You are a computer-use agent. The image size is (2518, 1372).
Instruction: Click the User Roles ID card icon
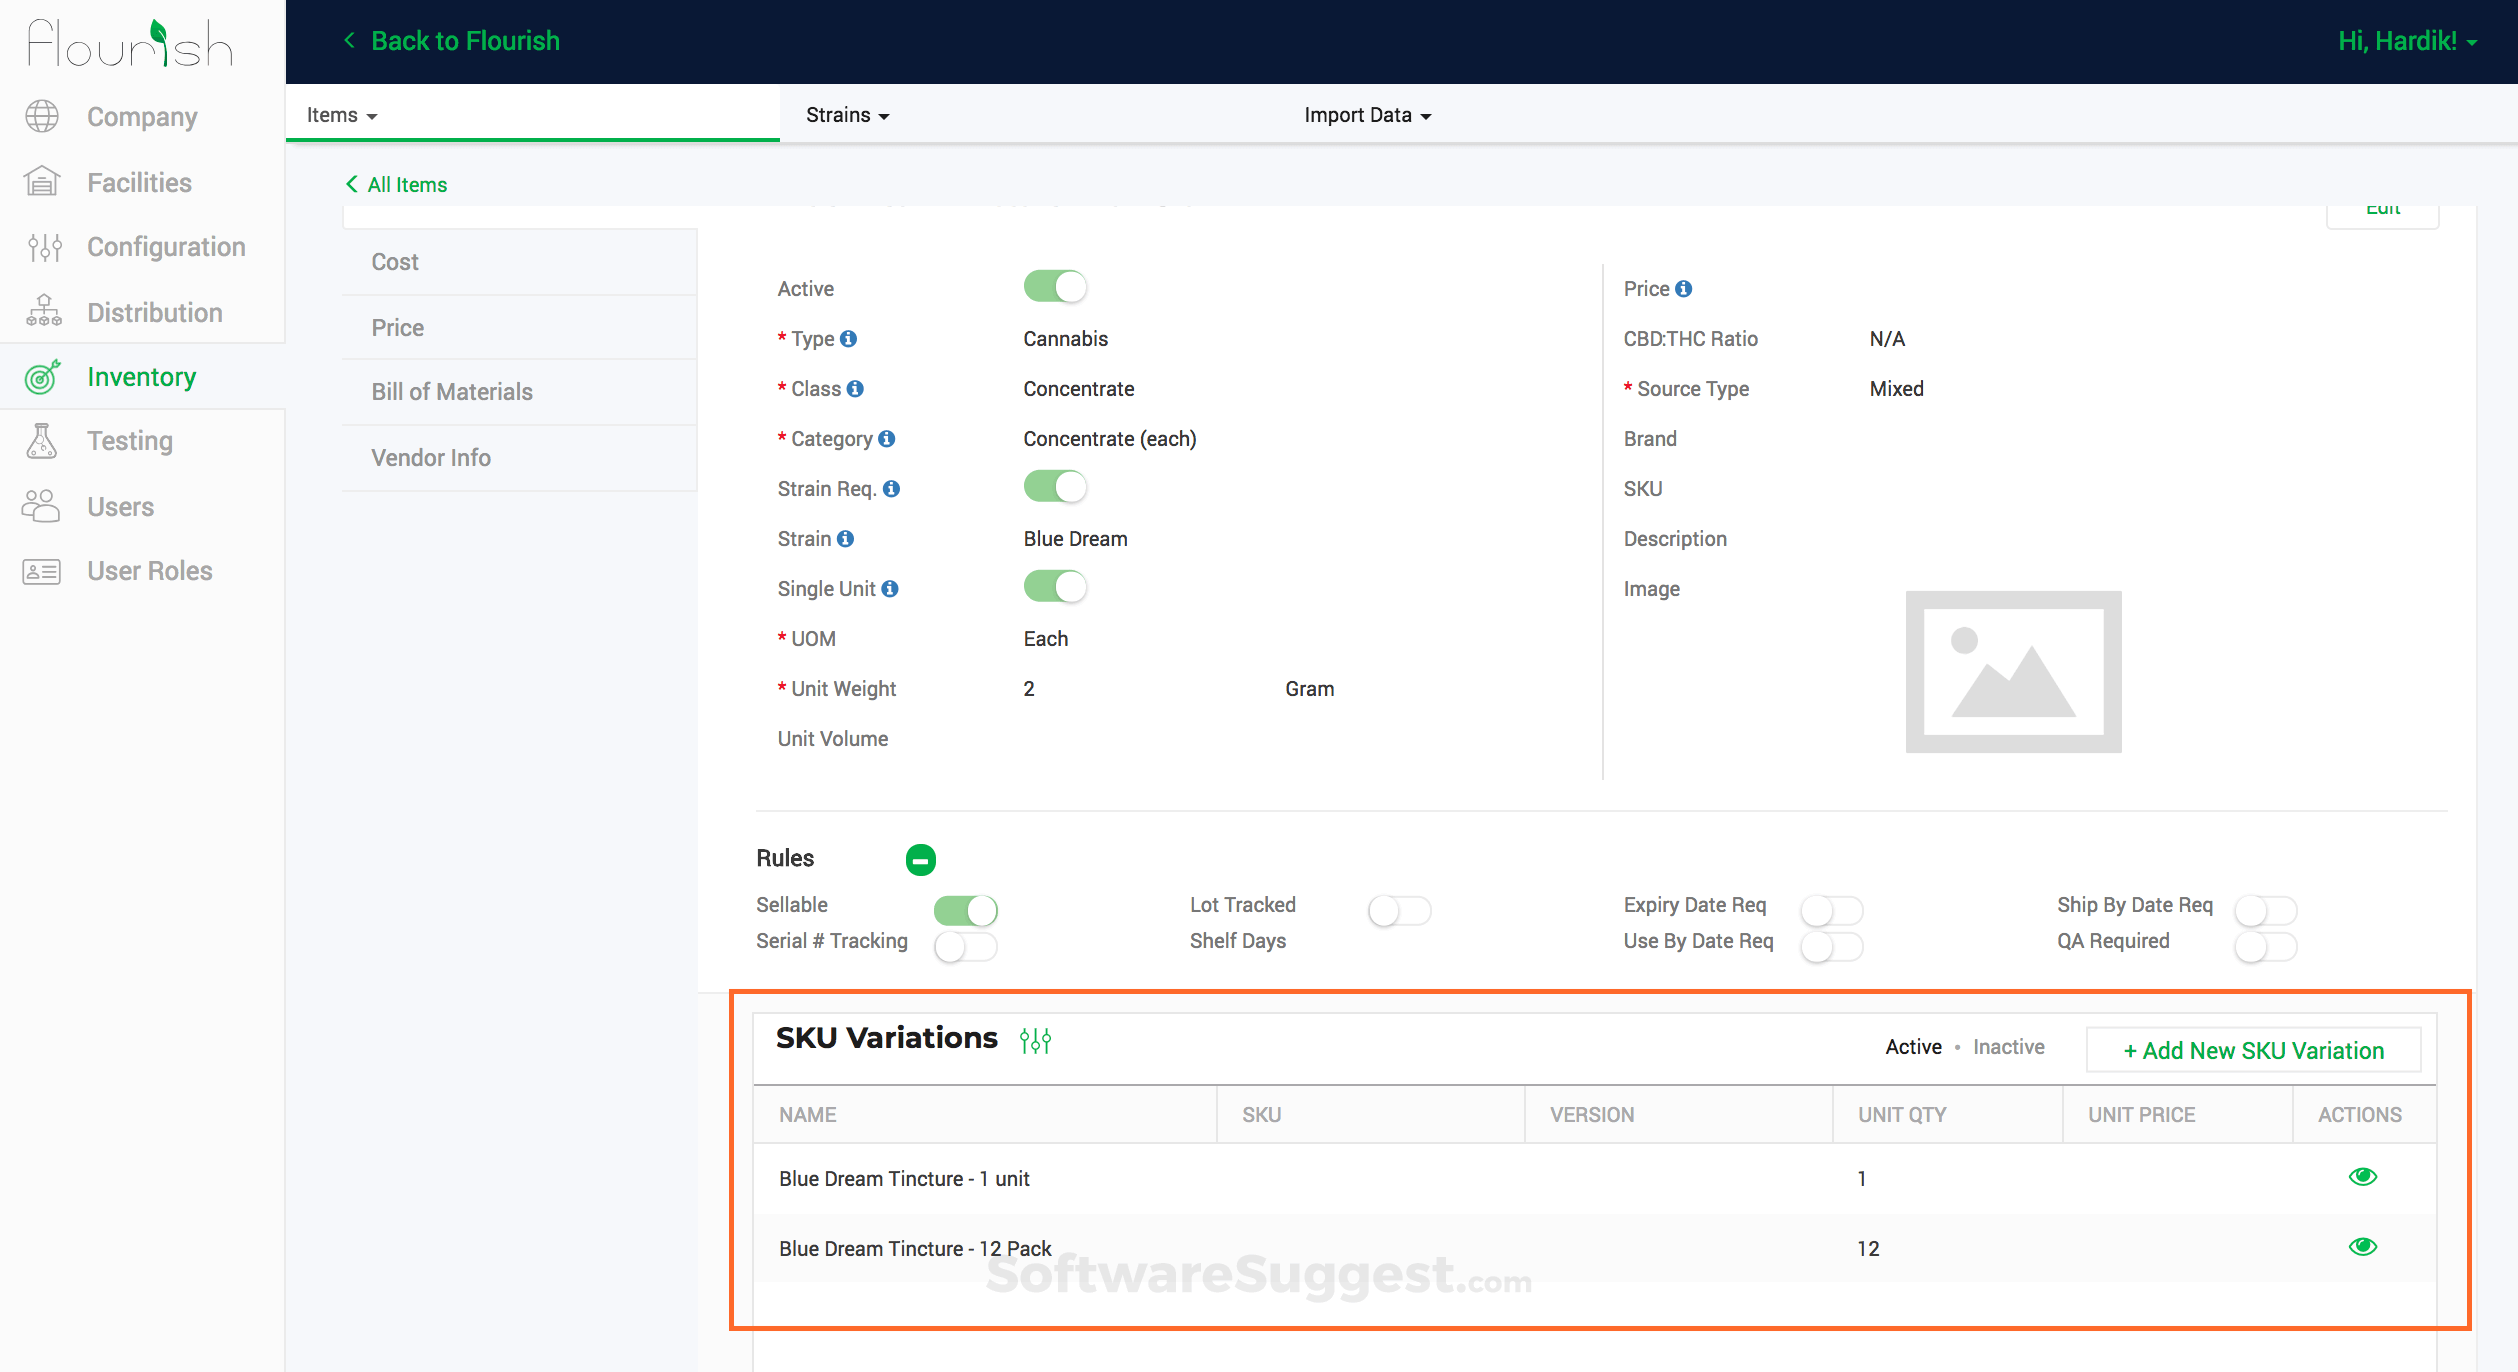pos(42,571)
